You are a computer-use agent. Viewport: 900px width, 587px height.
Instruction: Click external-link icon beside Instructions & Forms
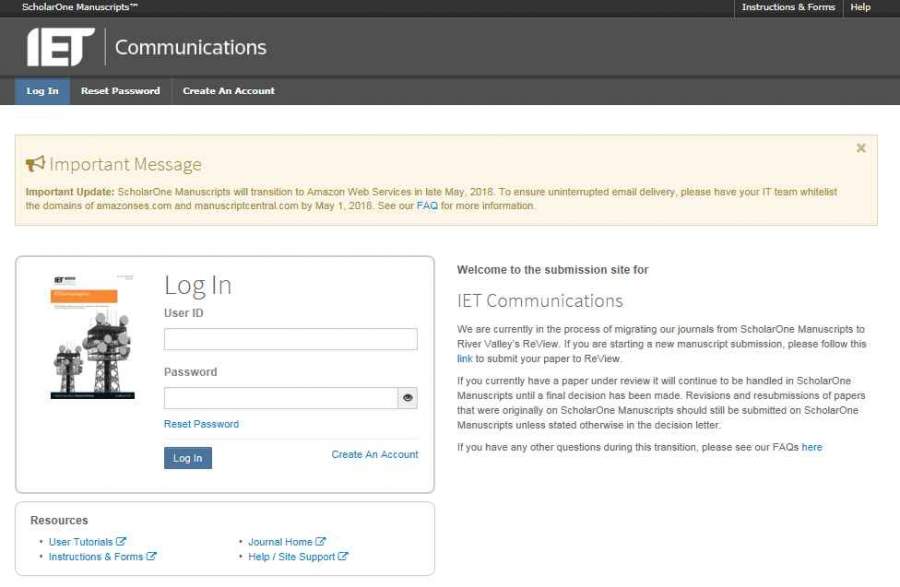[x=152, y=557]
